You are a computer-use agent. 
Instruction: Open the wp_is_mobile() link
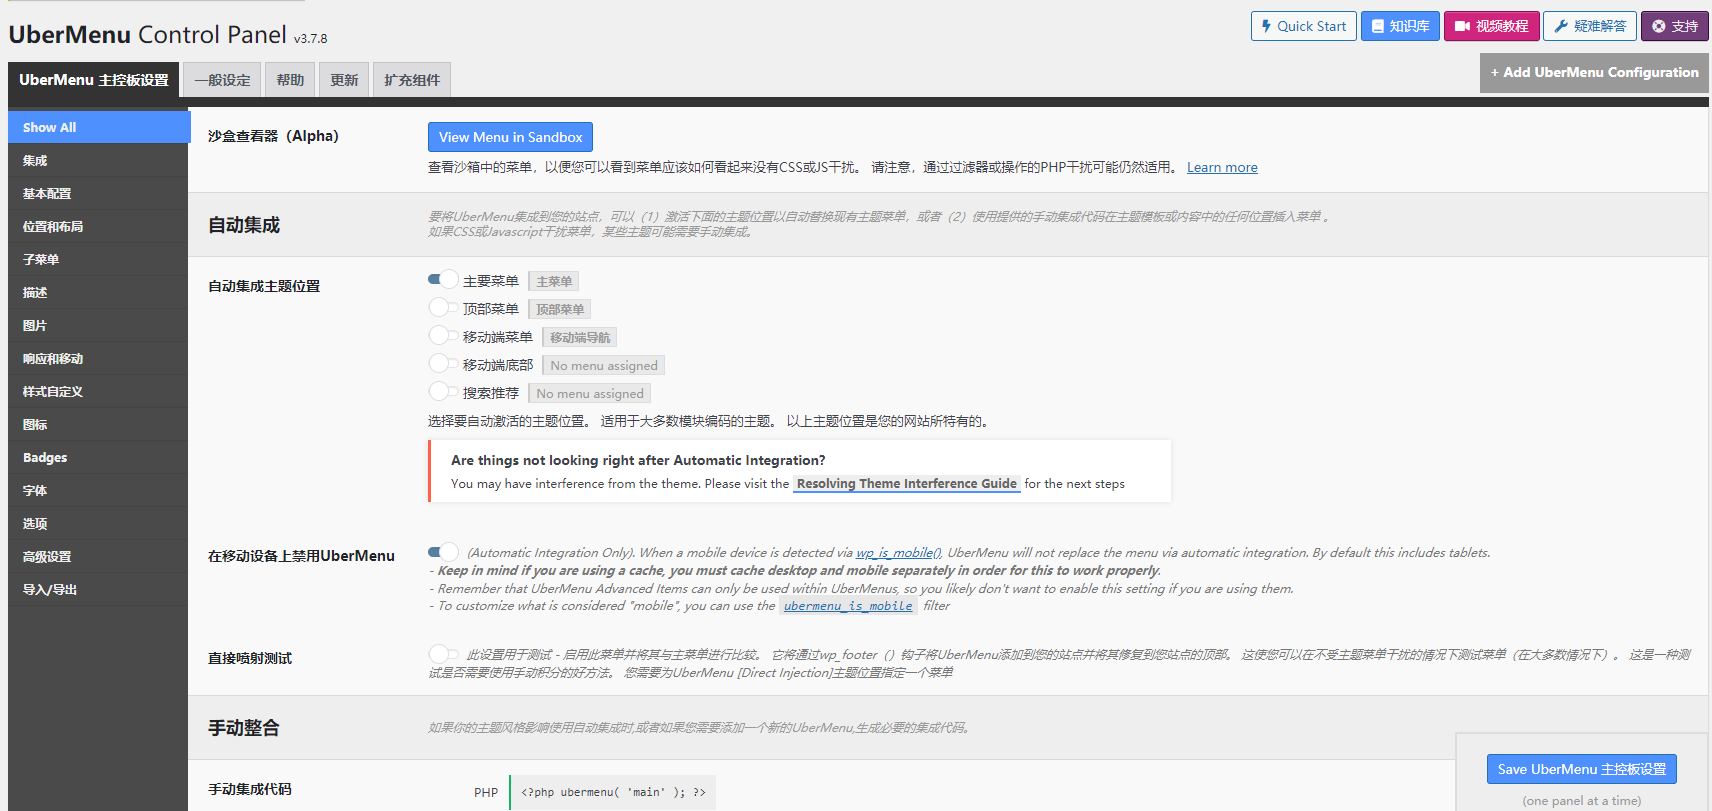point(898,552)
